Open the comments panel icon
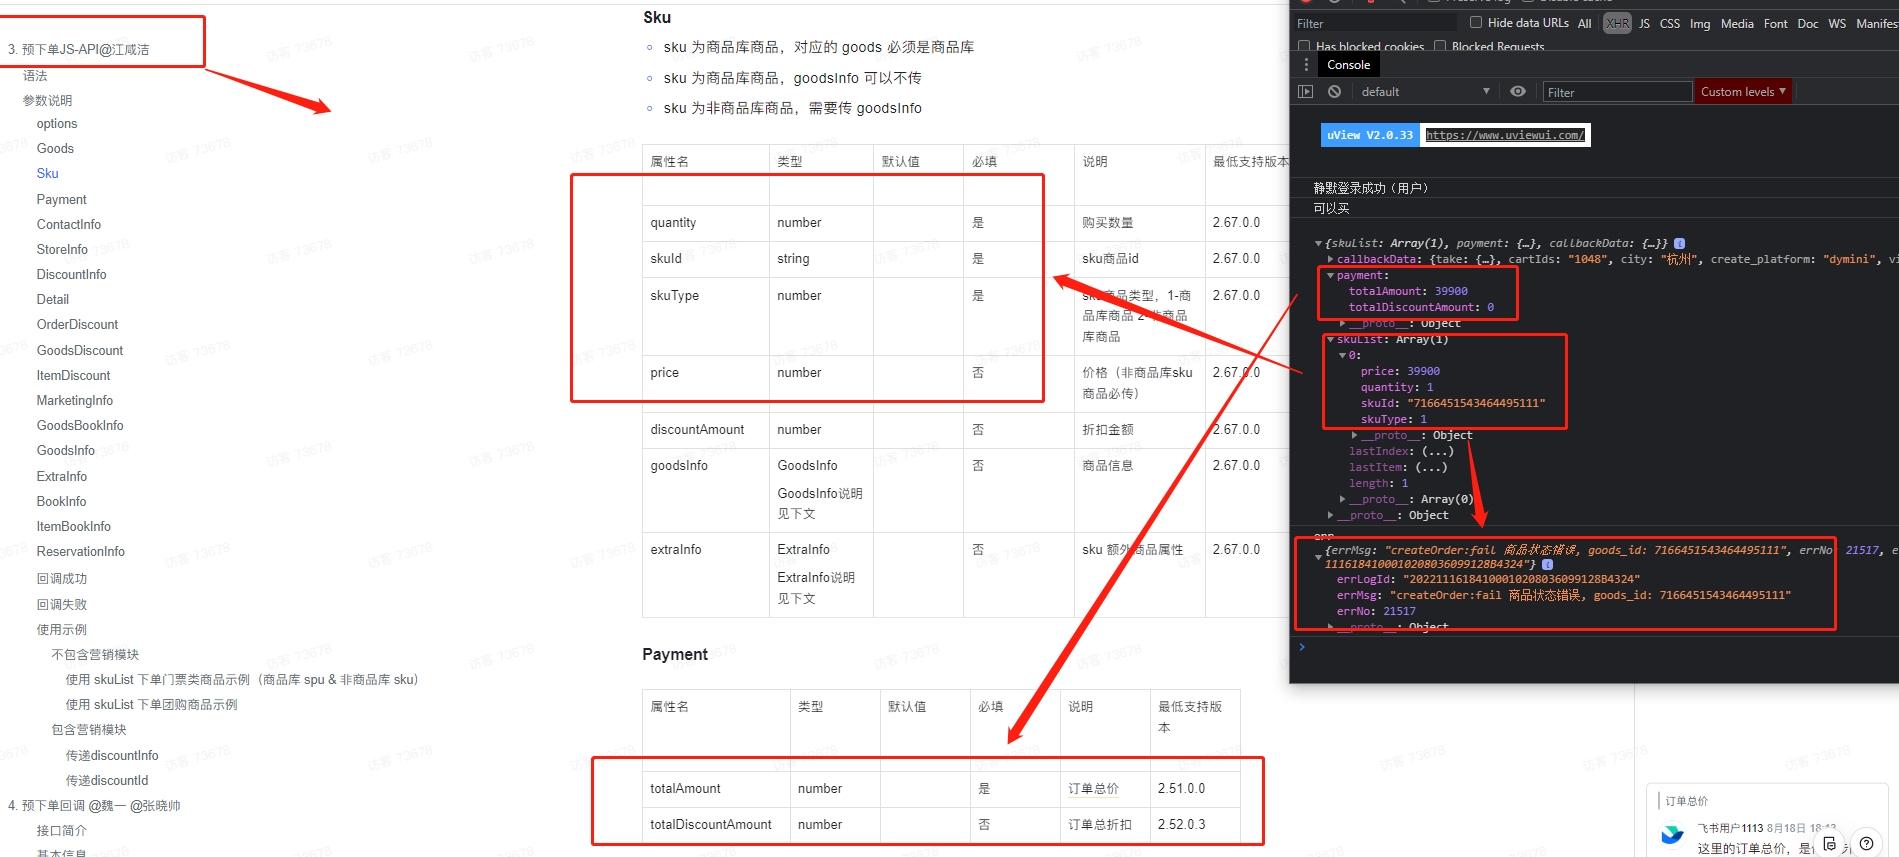Screen dimensions: 1899x857 (1829, 843)
